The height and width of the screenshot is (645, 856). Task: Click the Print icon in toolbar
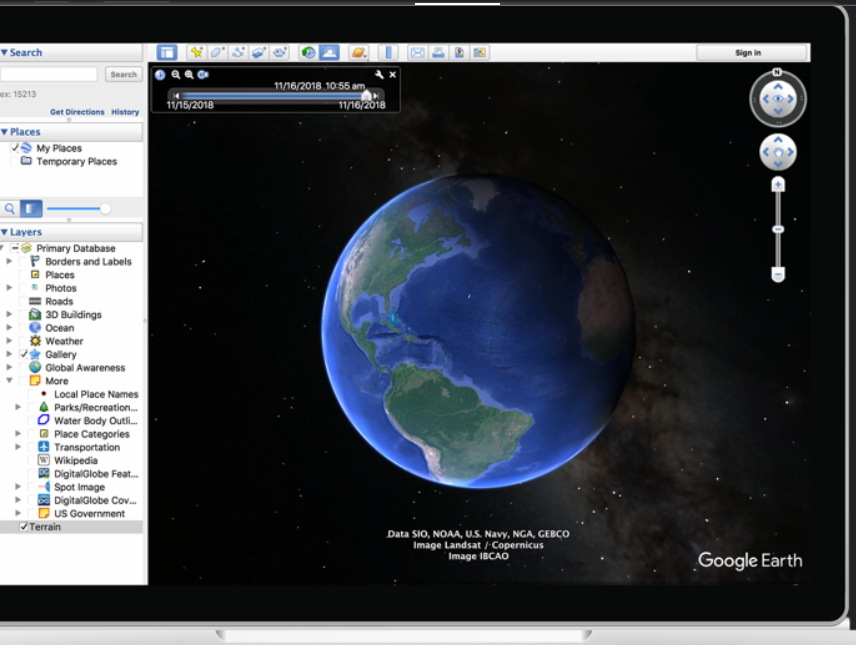point(438,52)
